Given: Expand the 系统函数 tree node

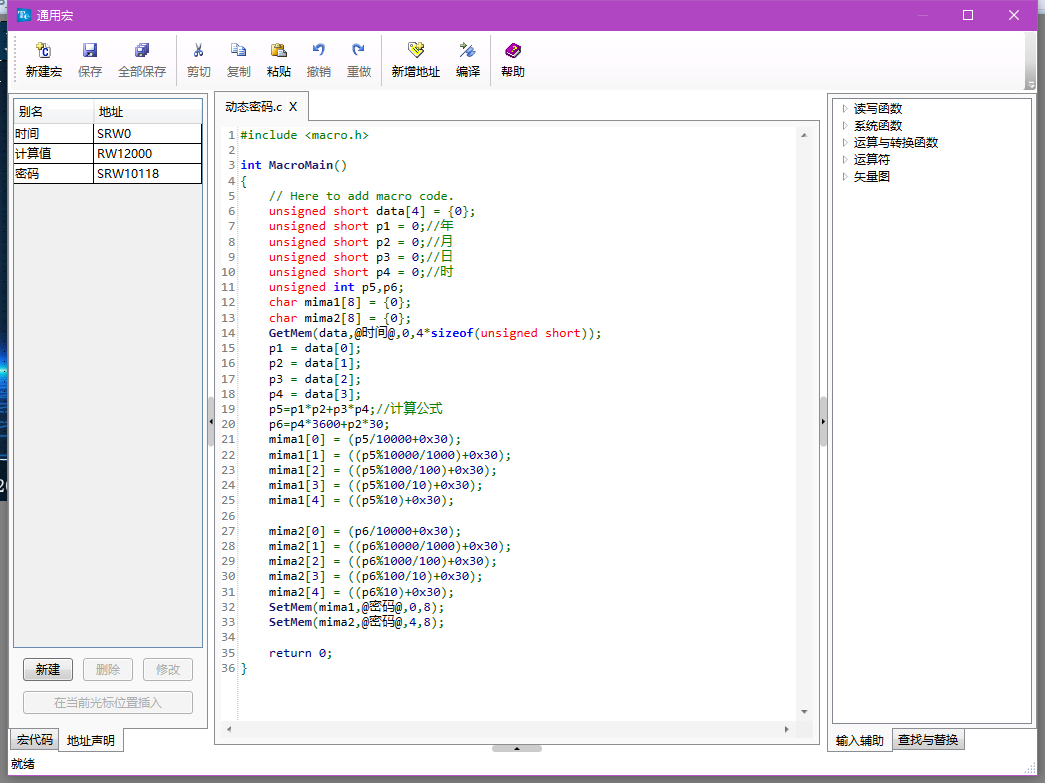Looking at the screenshot, I should pos(845,125).
